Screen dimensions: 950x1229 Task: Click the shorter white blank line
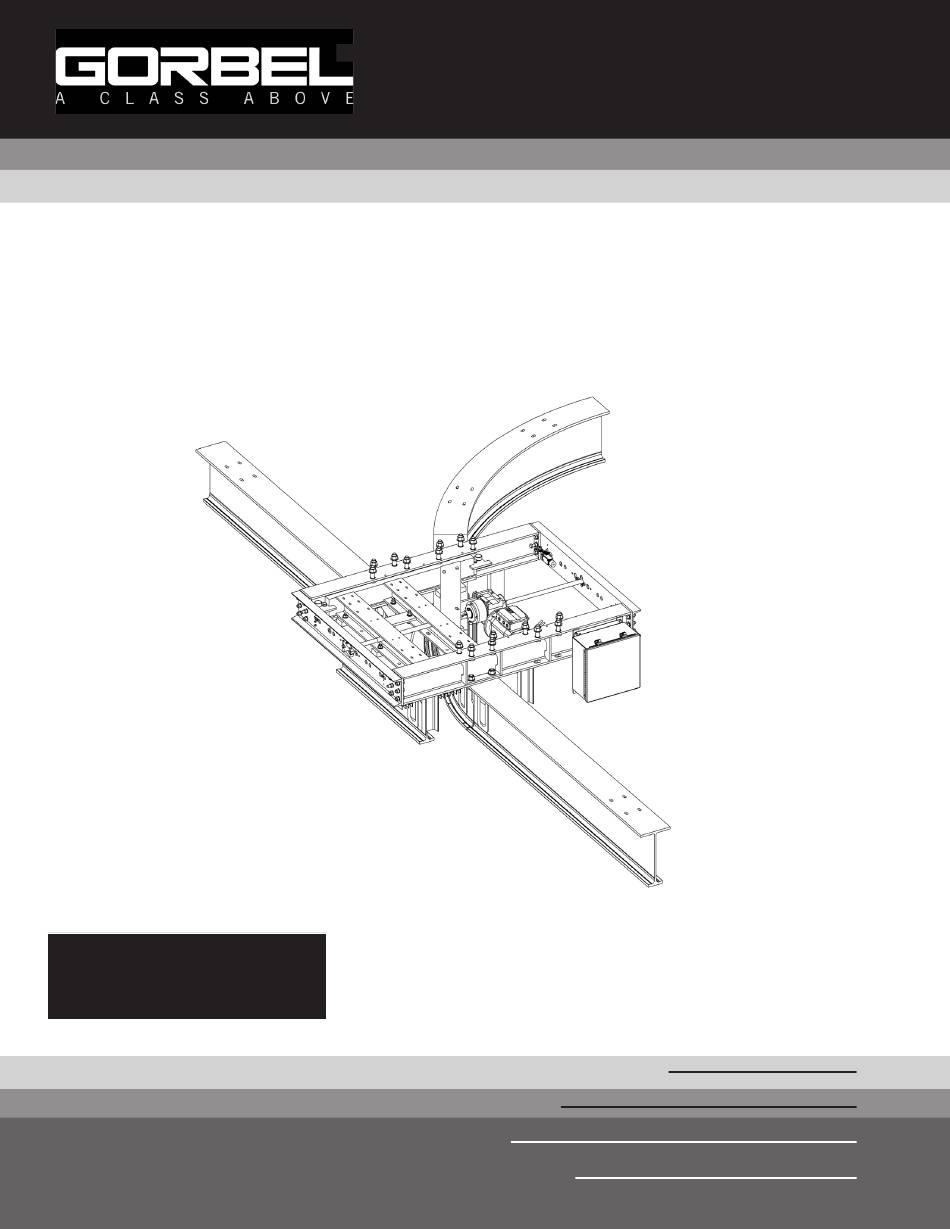[x=716, y=1178]
